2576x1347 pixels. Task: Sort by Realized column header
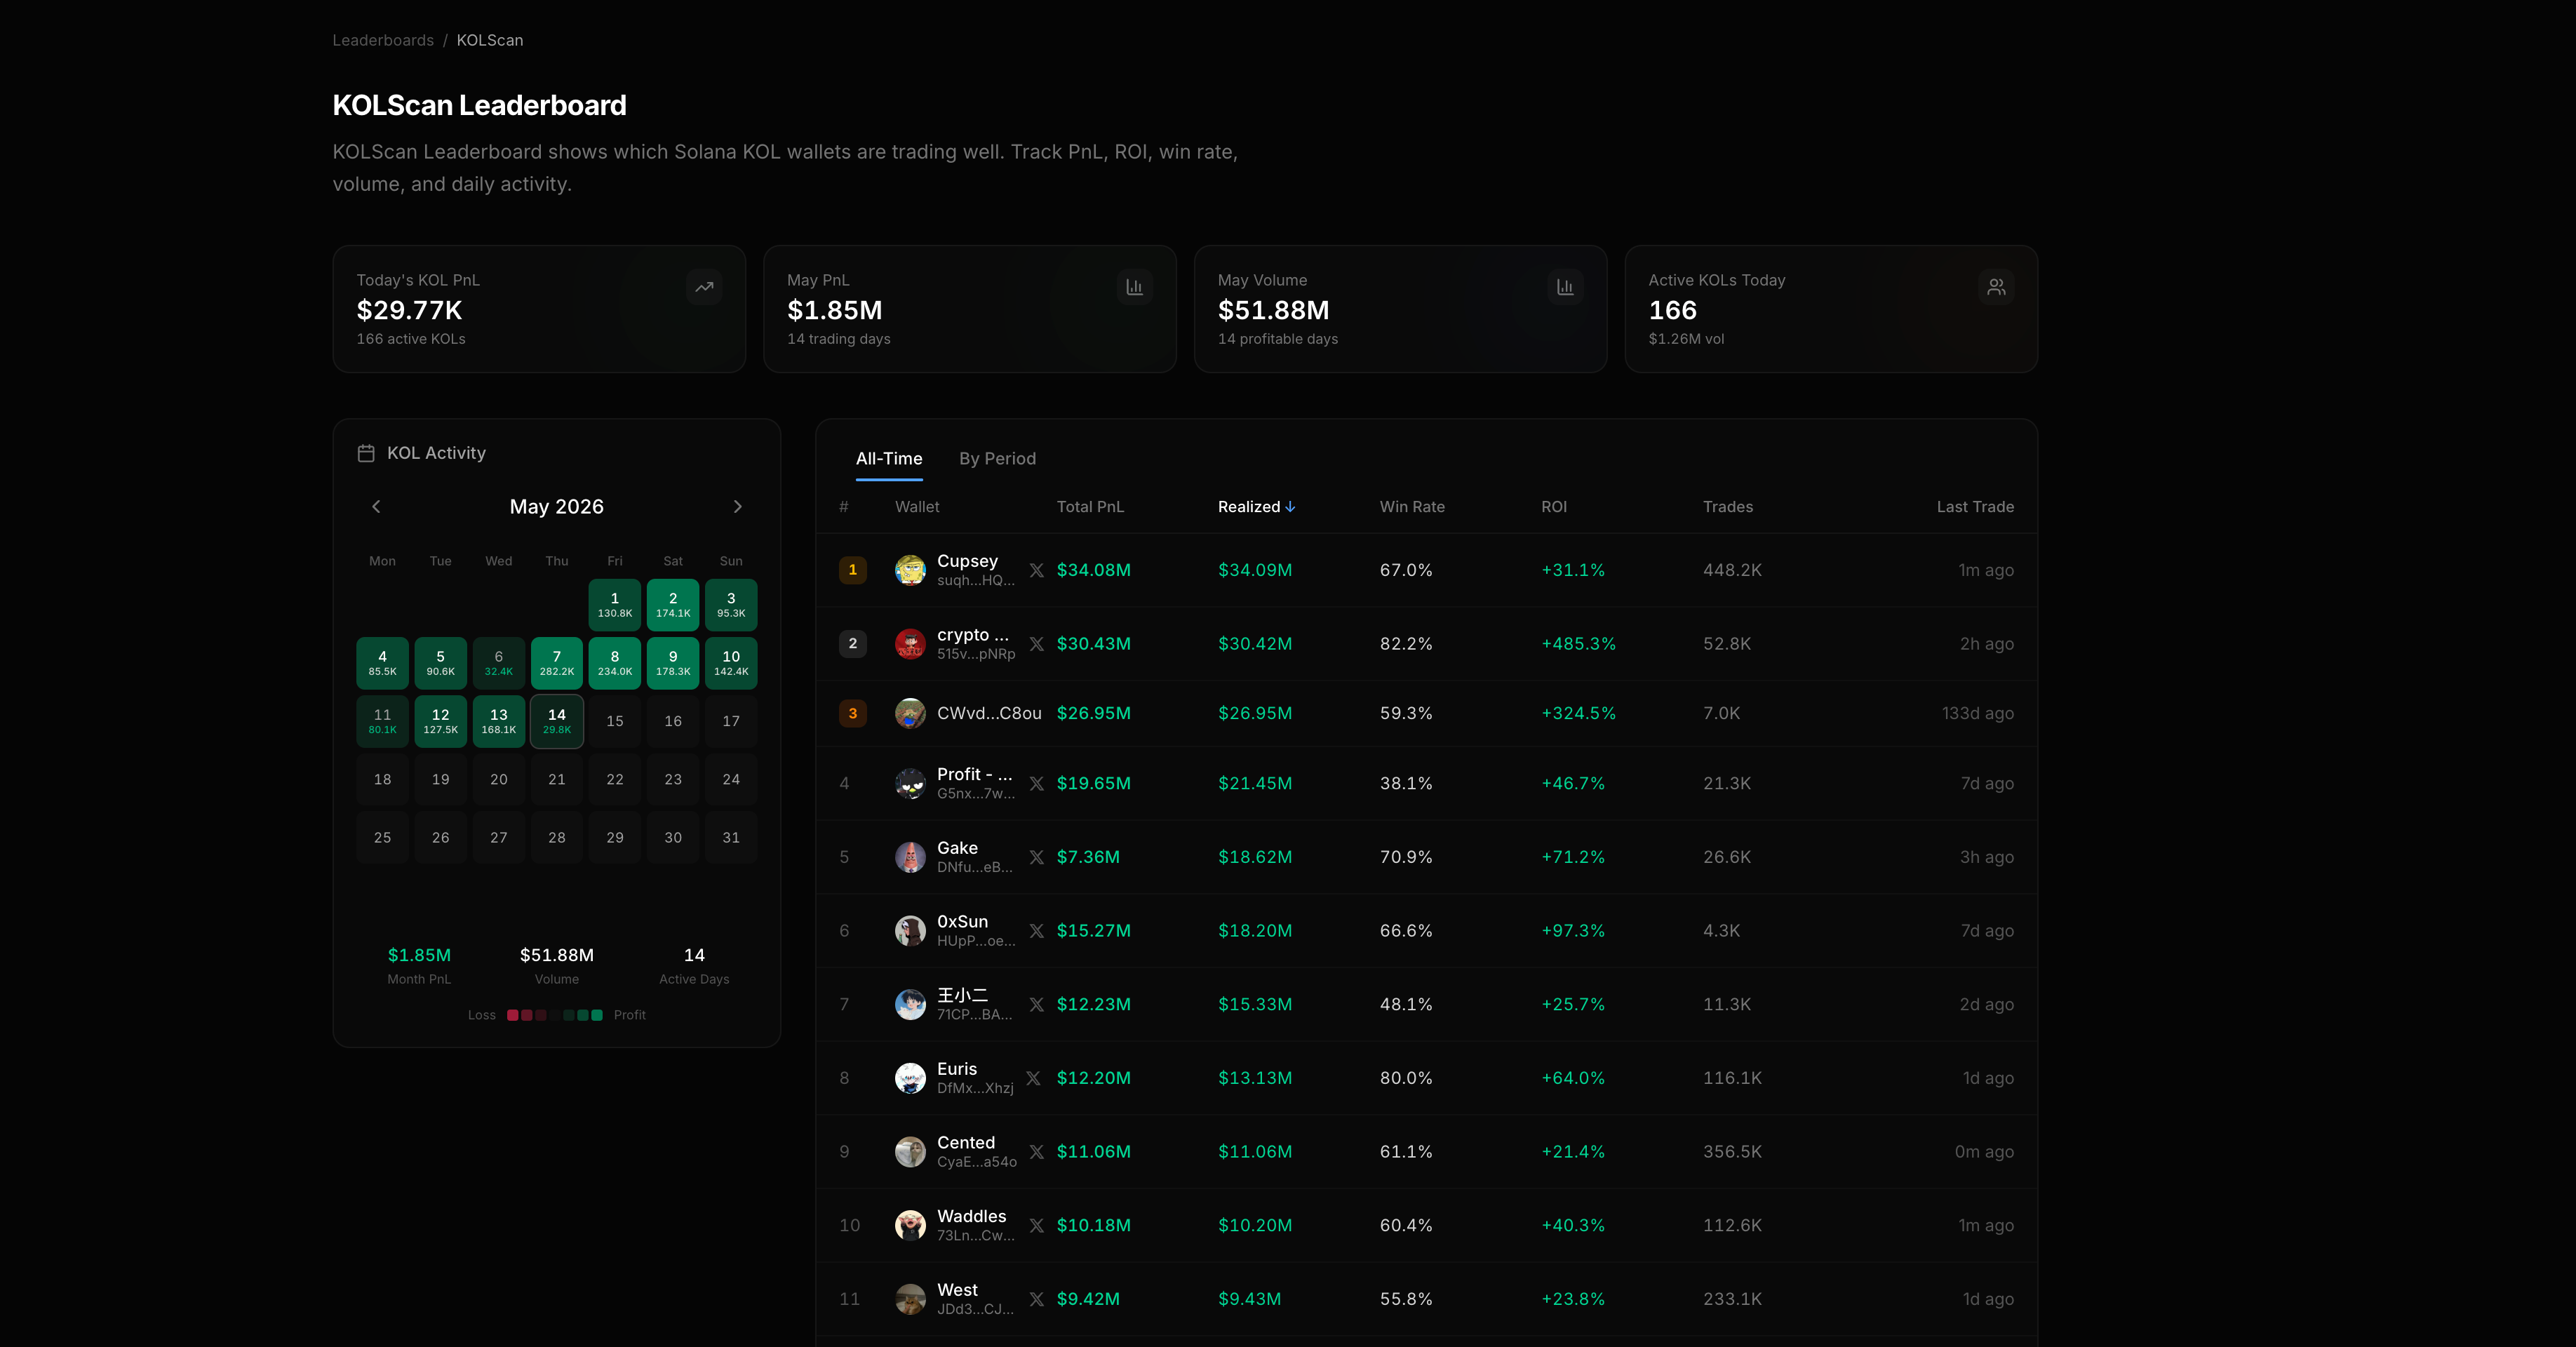point(1256,507)
